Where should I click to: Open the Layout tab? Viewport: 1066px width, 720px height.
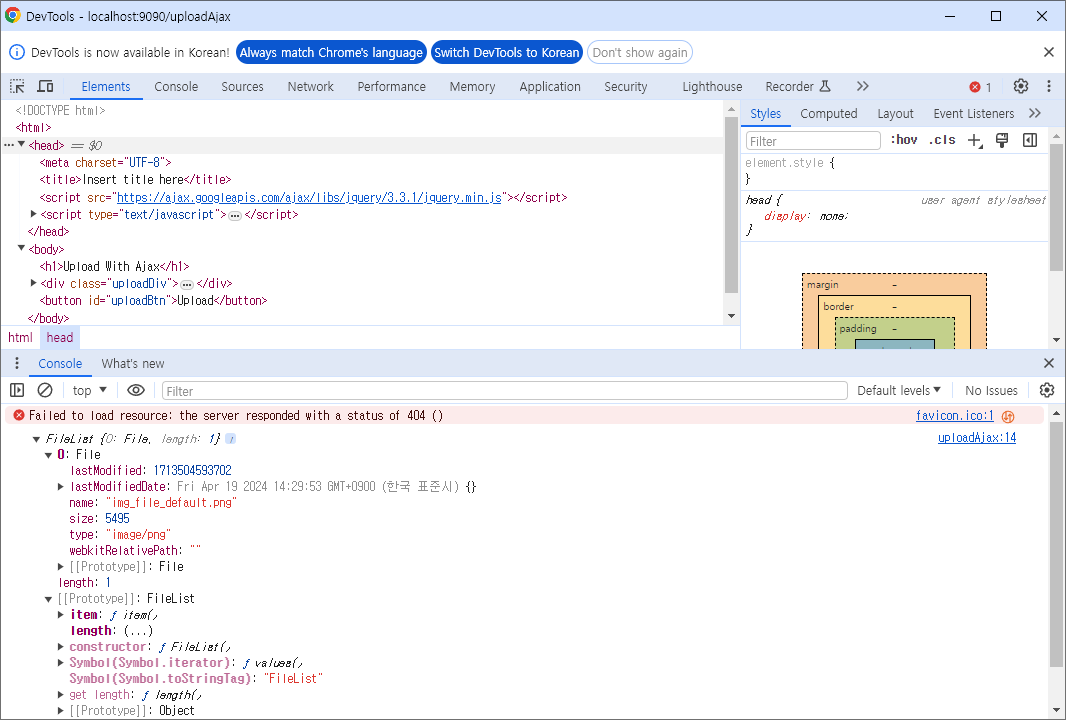(895, 114)
